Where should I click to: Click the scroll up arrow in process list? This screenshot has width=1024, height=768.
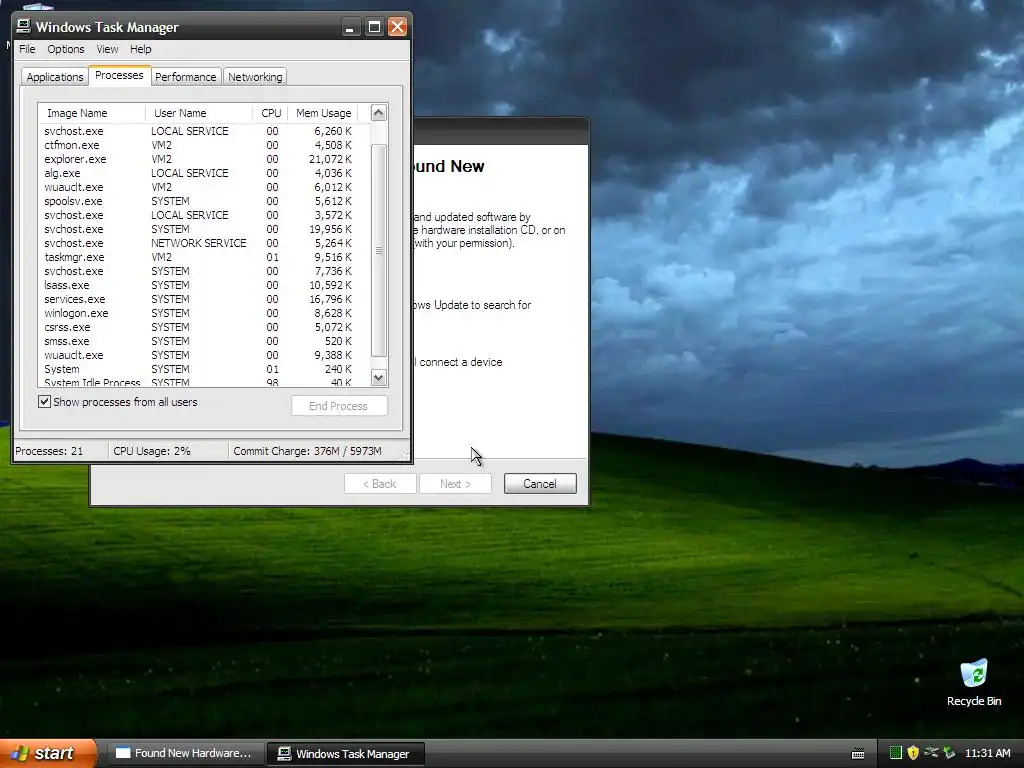tap(379, 113)
